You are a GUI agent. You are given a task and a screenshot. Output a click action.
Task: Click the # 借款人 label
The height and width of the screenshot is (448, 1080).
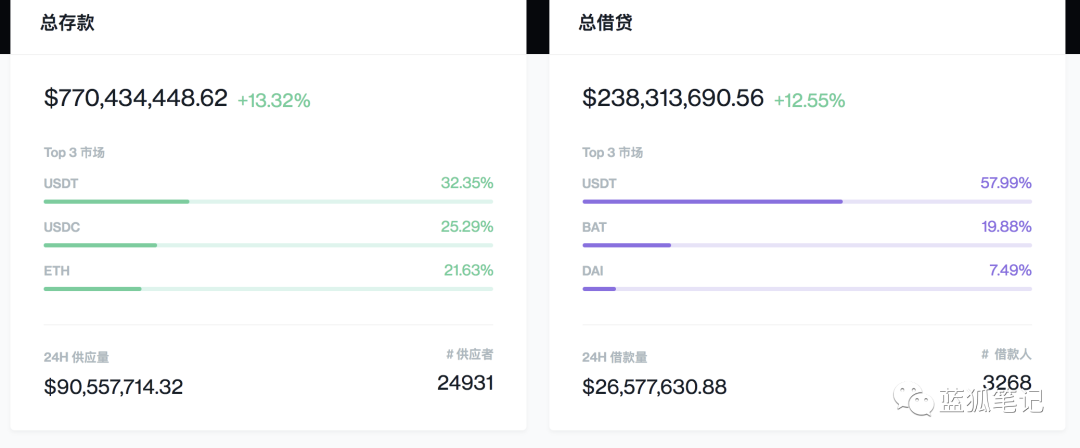(x=1006, y=354)
